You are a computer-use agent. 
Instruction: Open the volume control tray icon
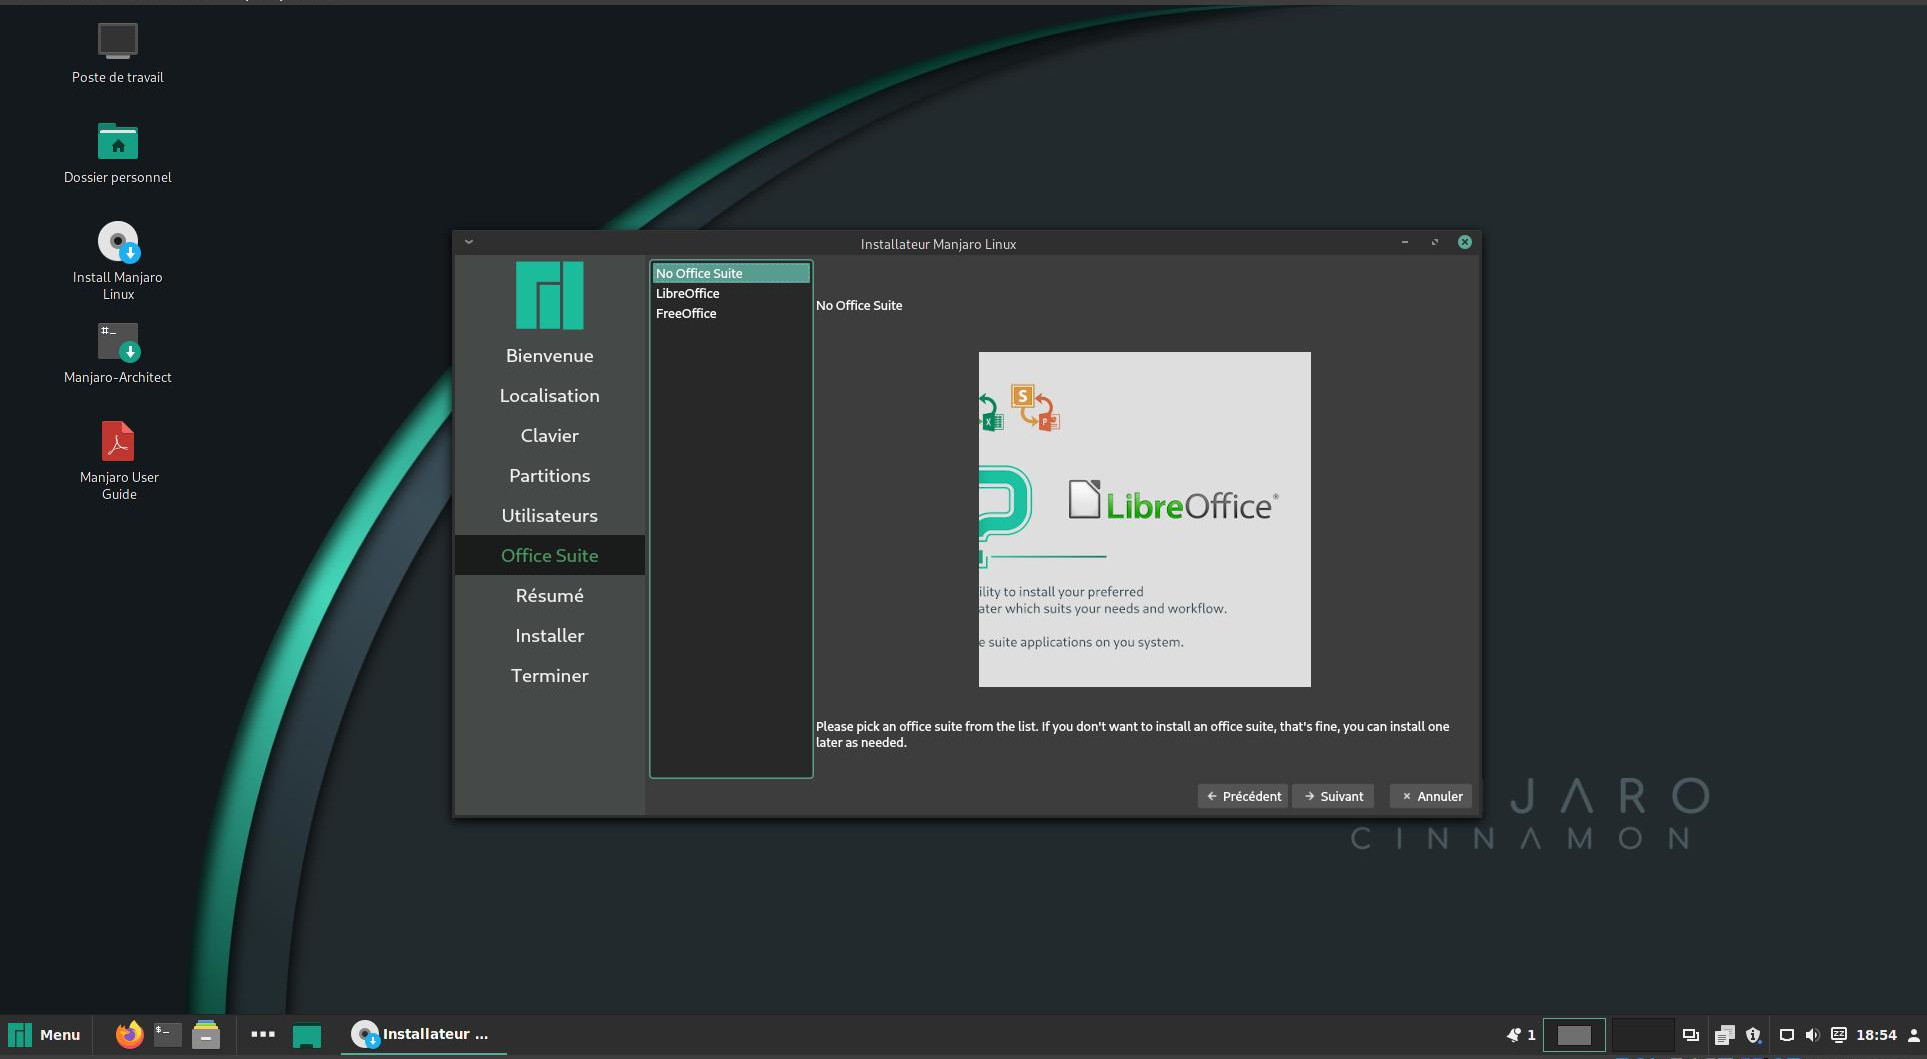pyautogui.click(x=1812, y=1035)
